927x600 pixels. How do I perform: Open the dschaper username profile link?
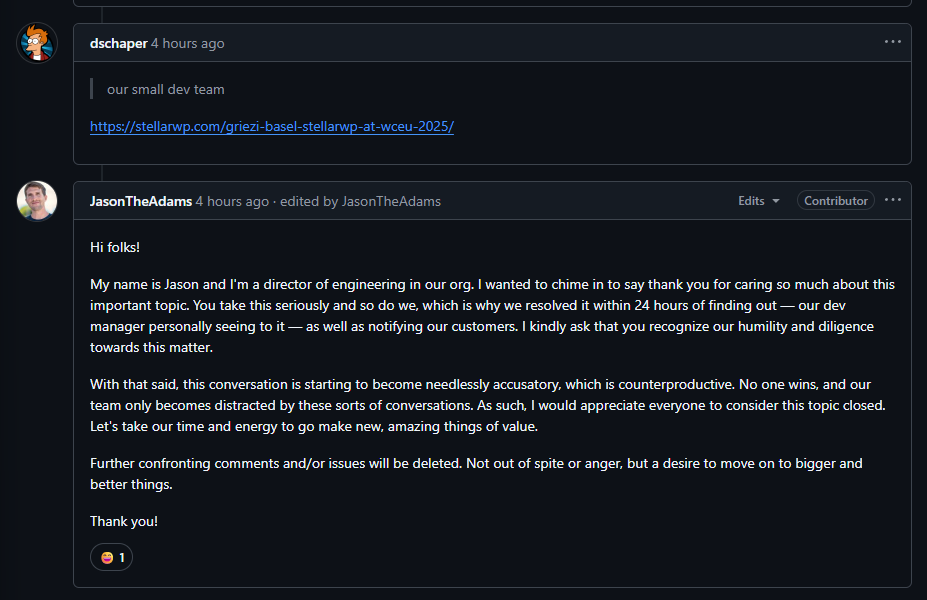pos(118,43)
